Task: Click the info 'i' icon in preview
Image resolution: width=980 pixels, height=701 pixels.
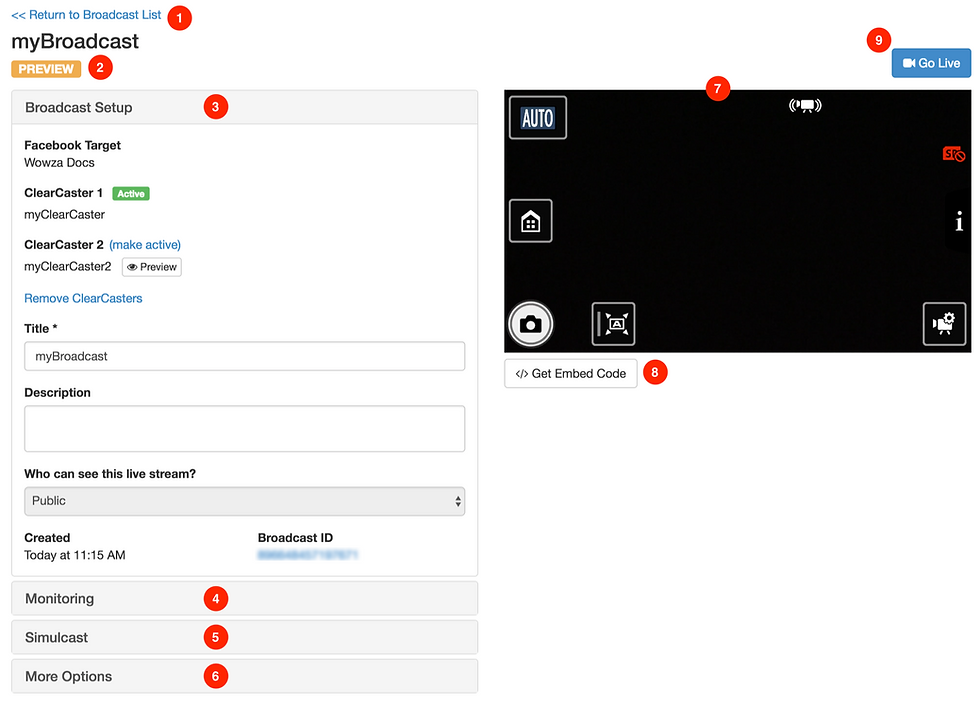Action: coord(959,221)
